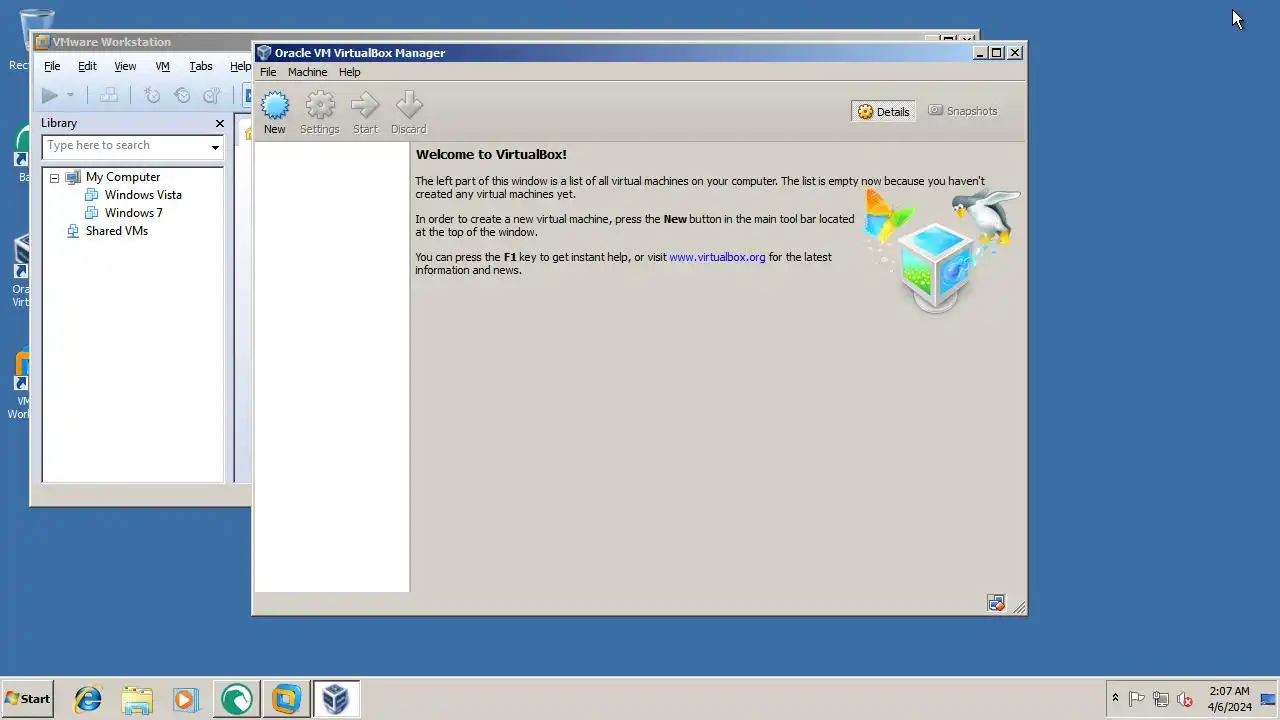Click VMware revert snapshot toolbar icon
1280x720 pixels.
182,95
